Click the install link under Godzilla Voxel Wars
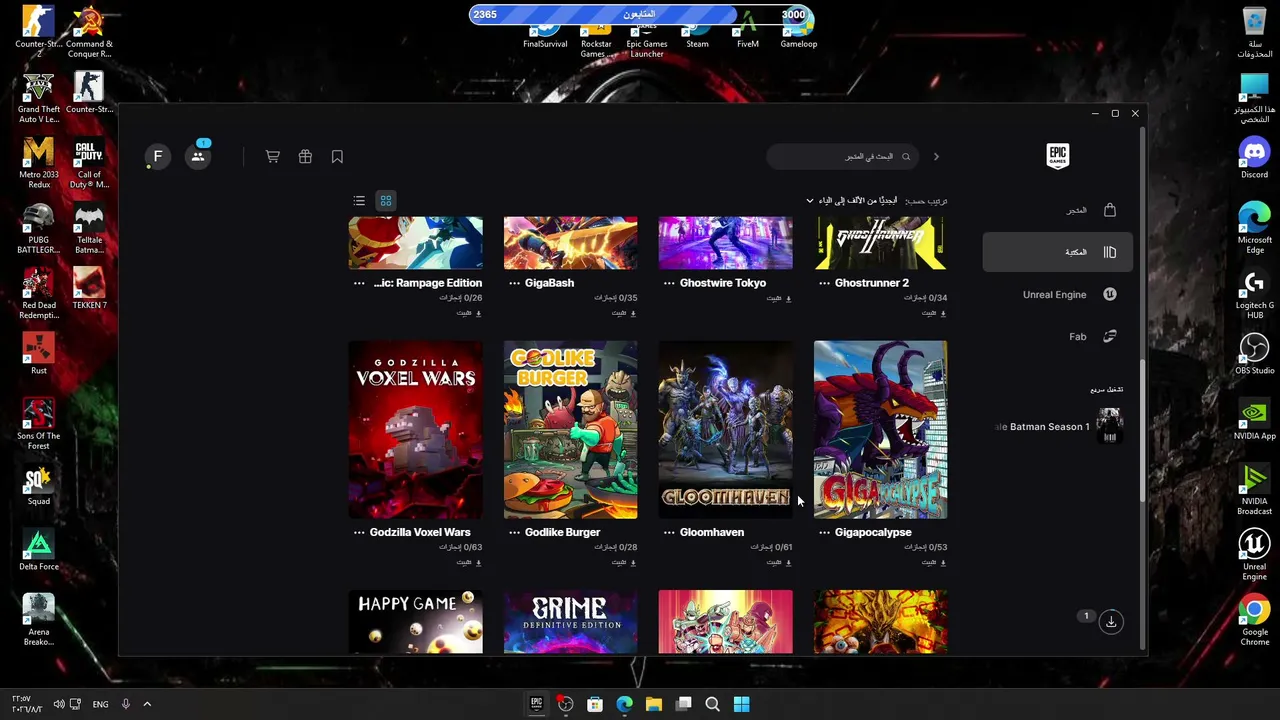Screen dimensions: 1280x720 click(468, 562)
